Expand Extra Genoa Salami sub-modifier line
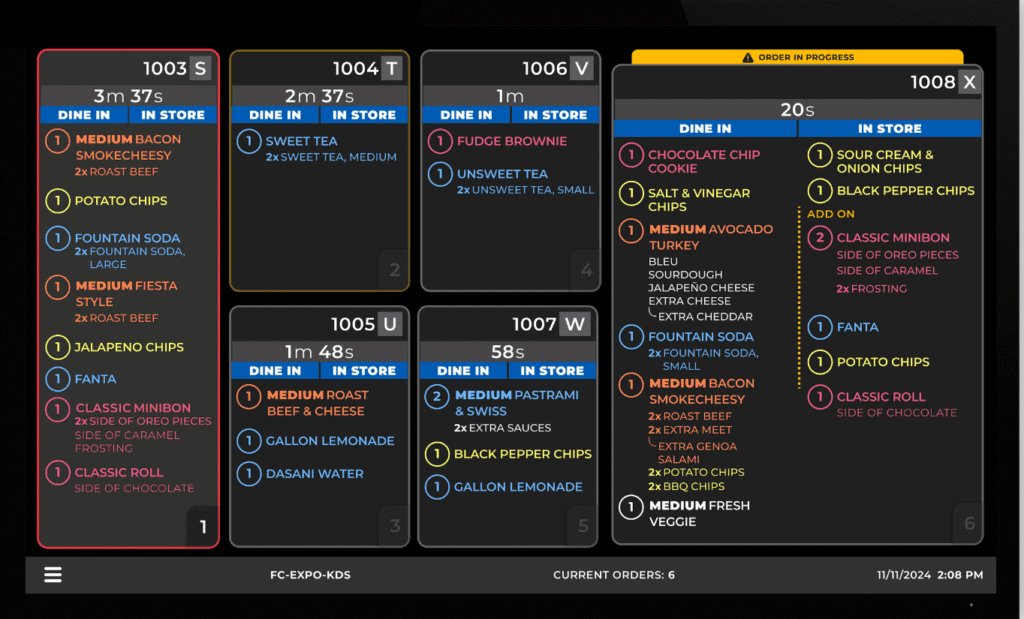Viewport: 1024px width, 619px height. tap(695, 446)
